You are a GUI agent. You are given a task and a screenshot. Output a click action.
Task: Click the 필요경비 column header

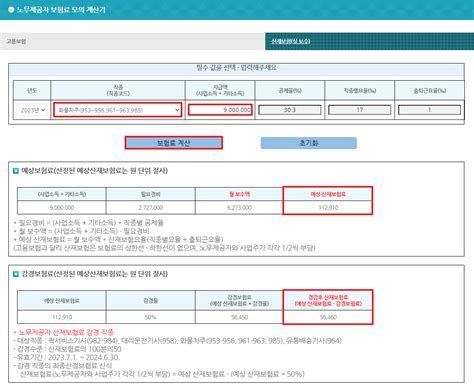point(151,194)
